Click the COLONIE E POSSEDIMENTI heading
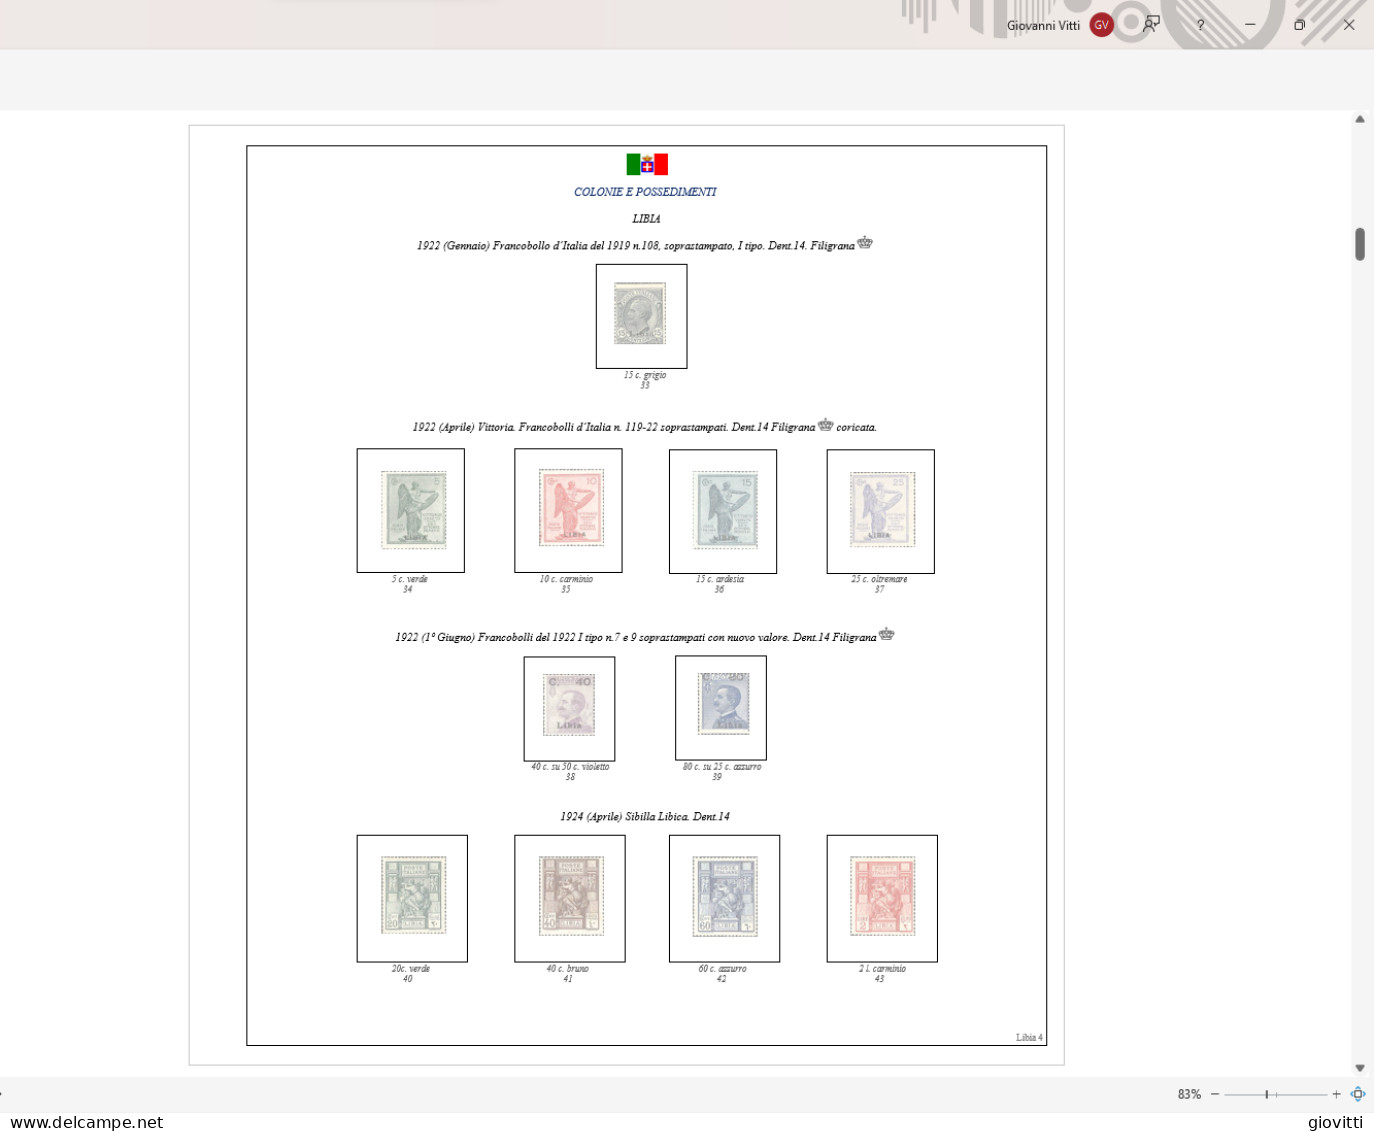 click(645, 192)
